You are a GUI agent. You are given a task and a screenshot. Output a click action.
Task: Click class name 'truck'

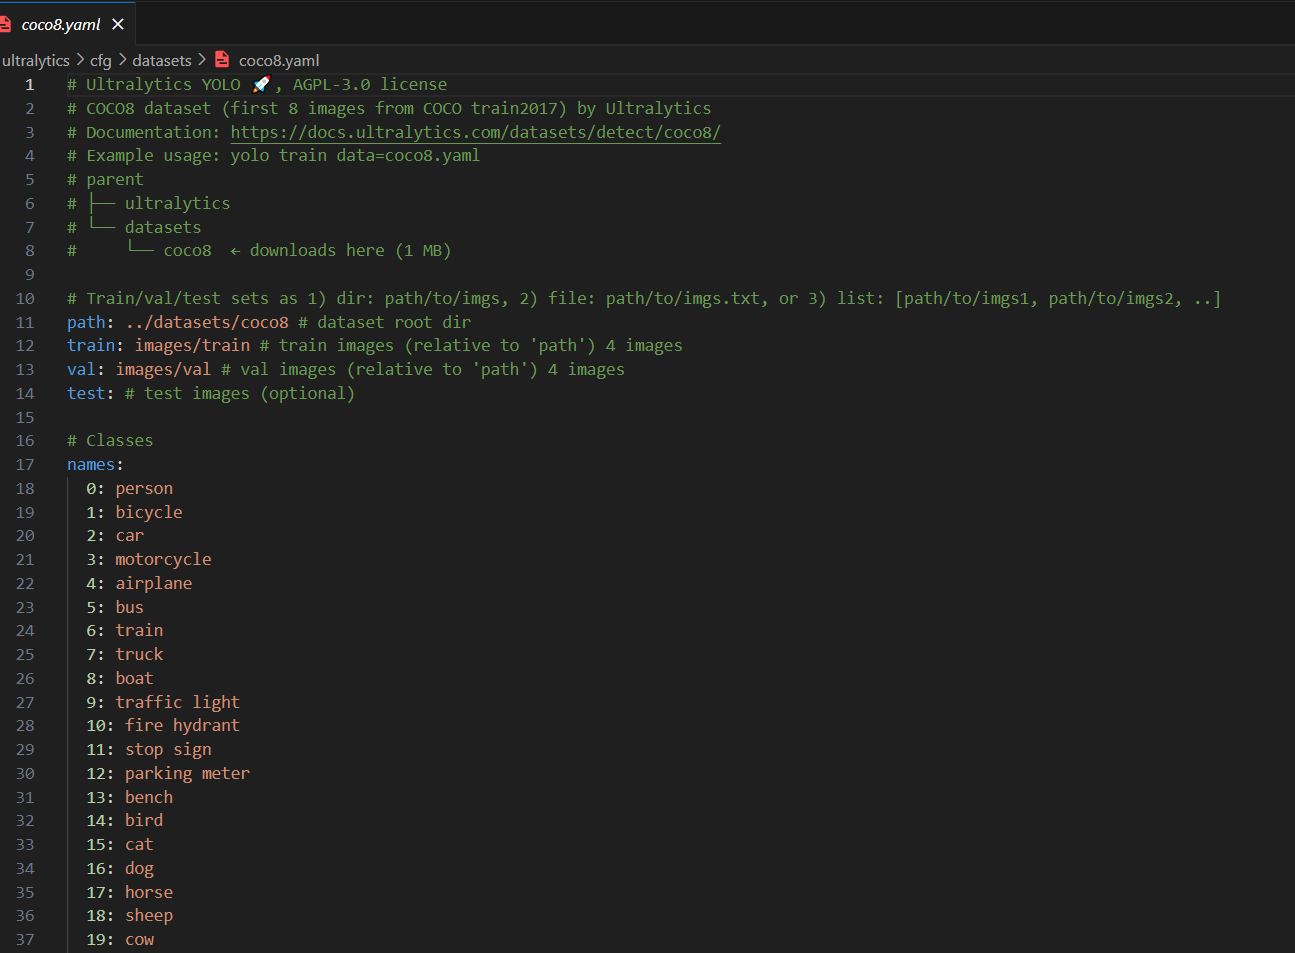pos(139,655)
